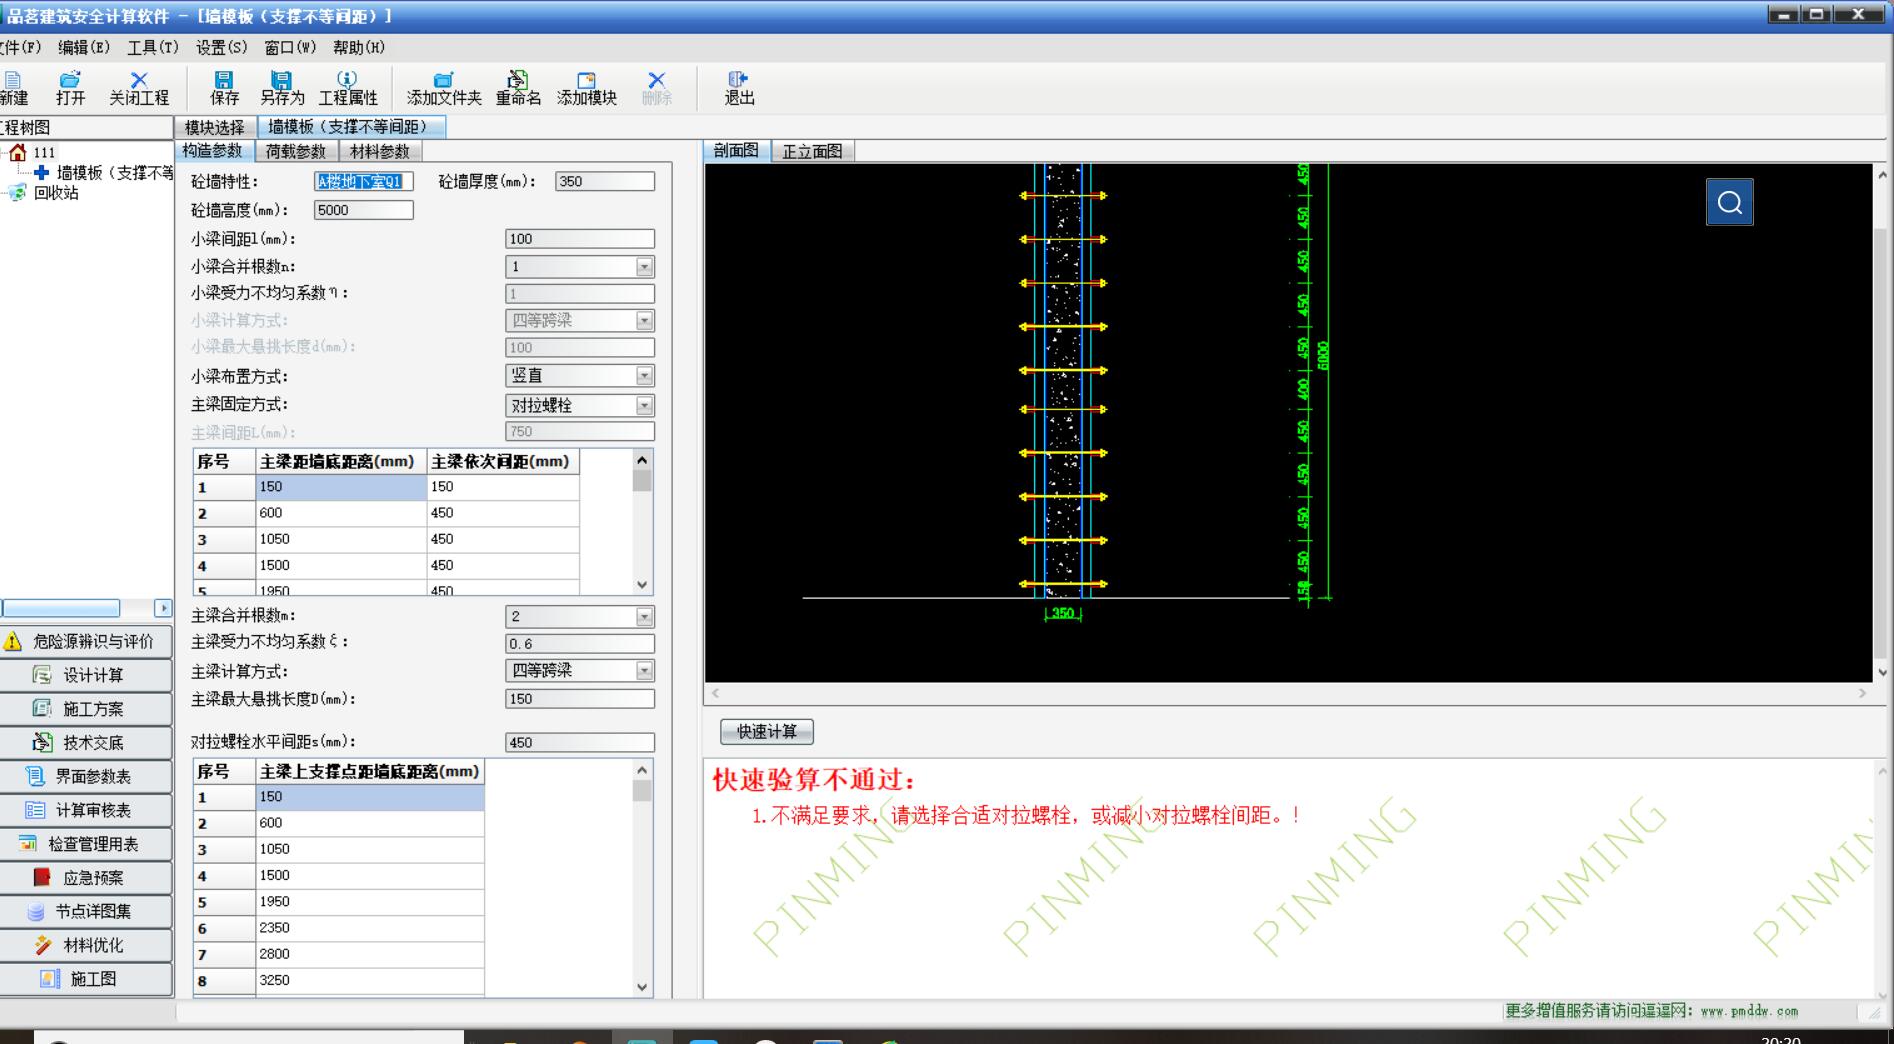Screen dimensions: 1894x1044
Task: Click the 打开 (Open) toolbar icon
Action: point(70,88)
